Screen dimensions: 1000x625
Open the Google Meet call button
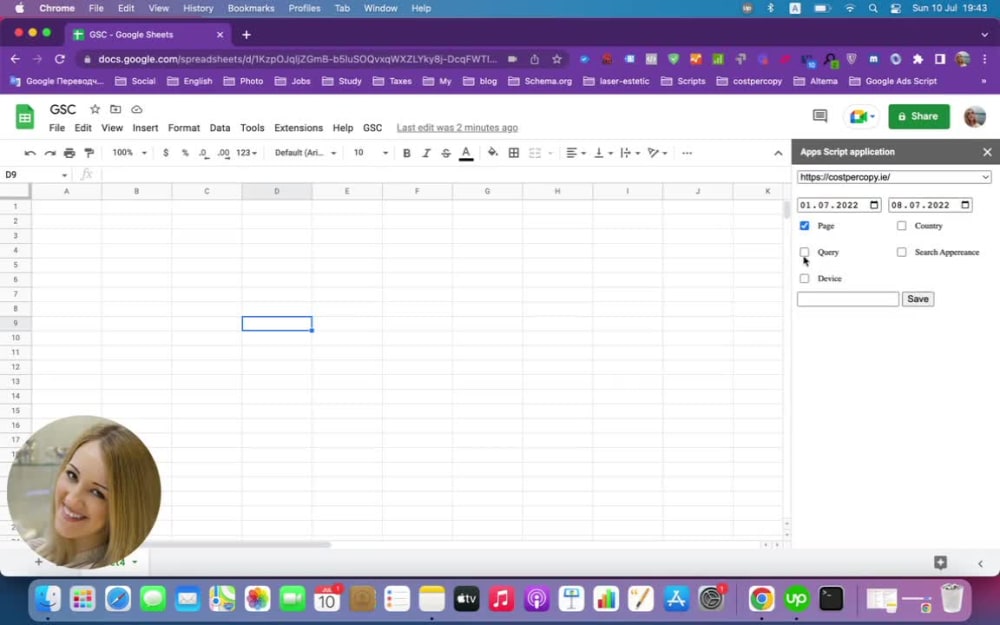click(x=861, y=117)
